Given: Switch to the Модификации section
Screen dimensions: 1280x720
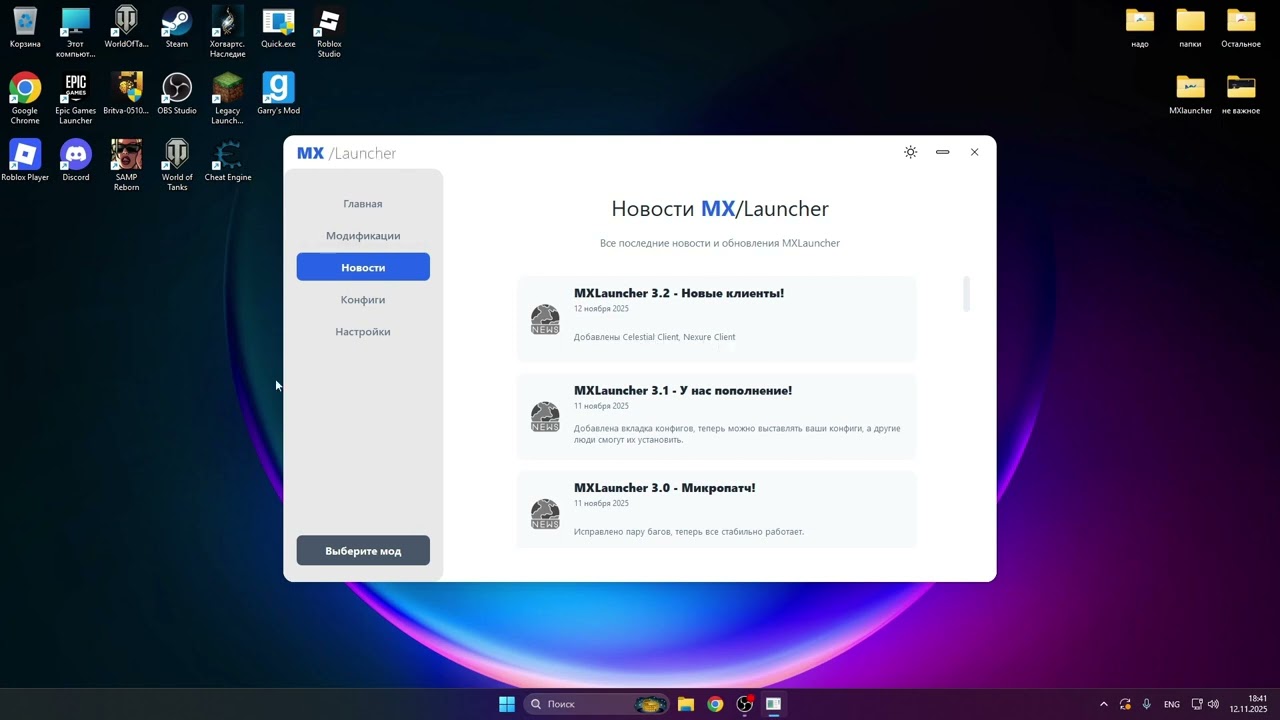Looking at the screenshot, I should click(x=363, y=236).
